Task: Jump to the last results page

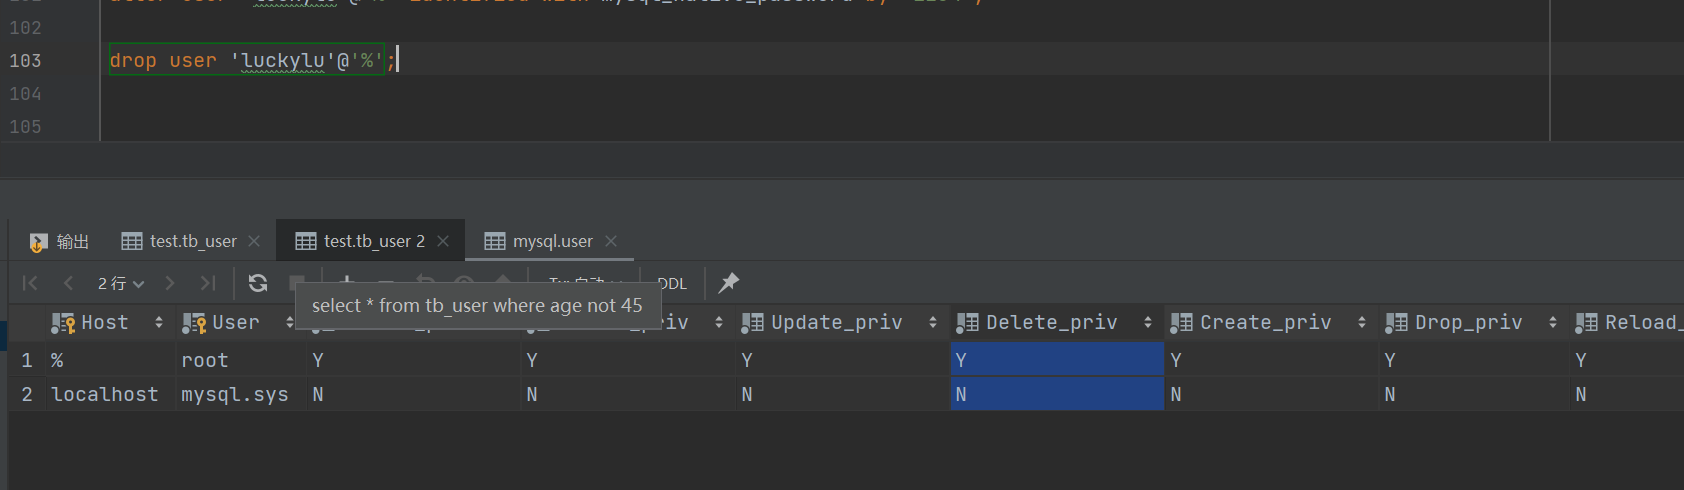Action: (208, 283)
